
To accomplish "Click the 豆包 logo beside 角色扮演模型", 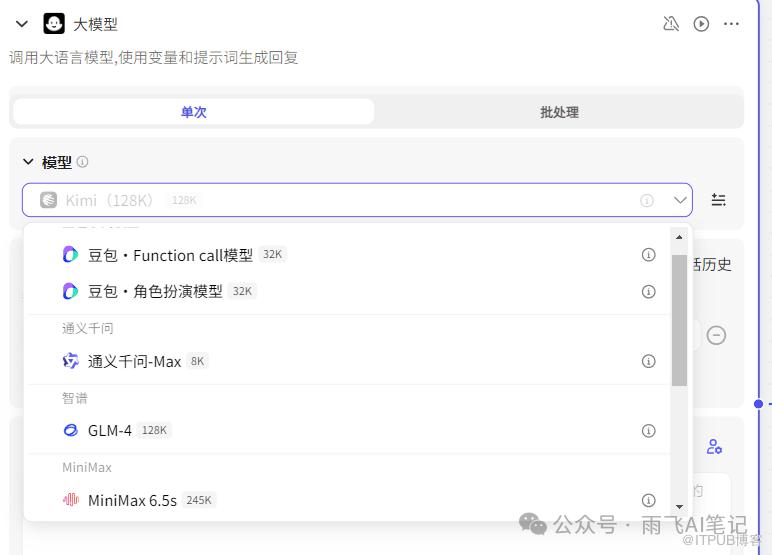I will (70, 292).
